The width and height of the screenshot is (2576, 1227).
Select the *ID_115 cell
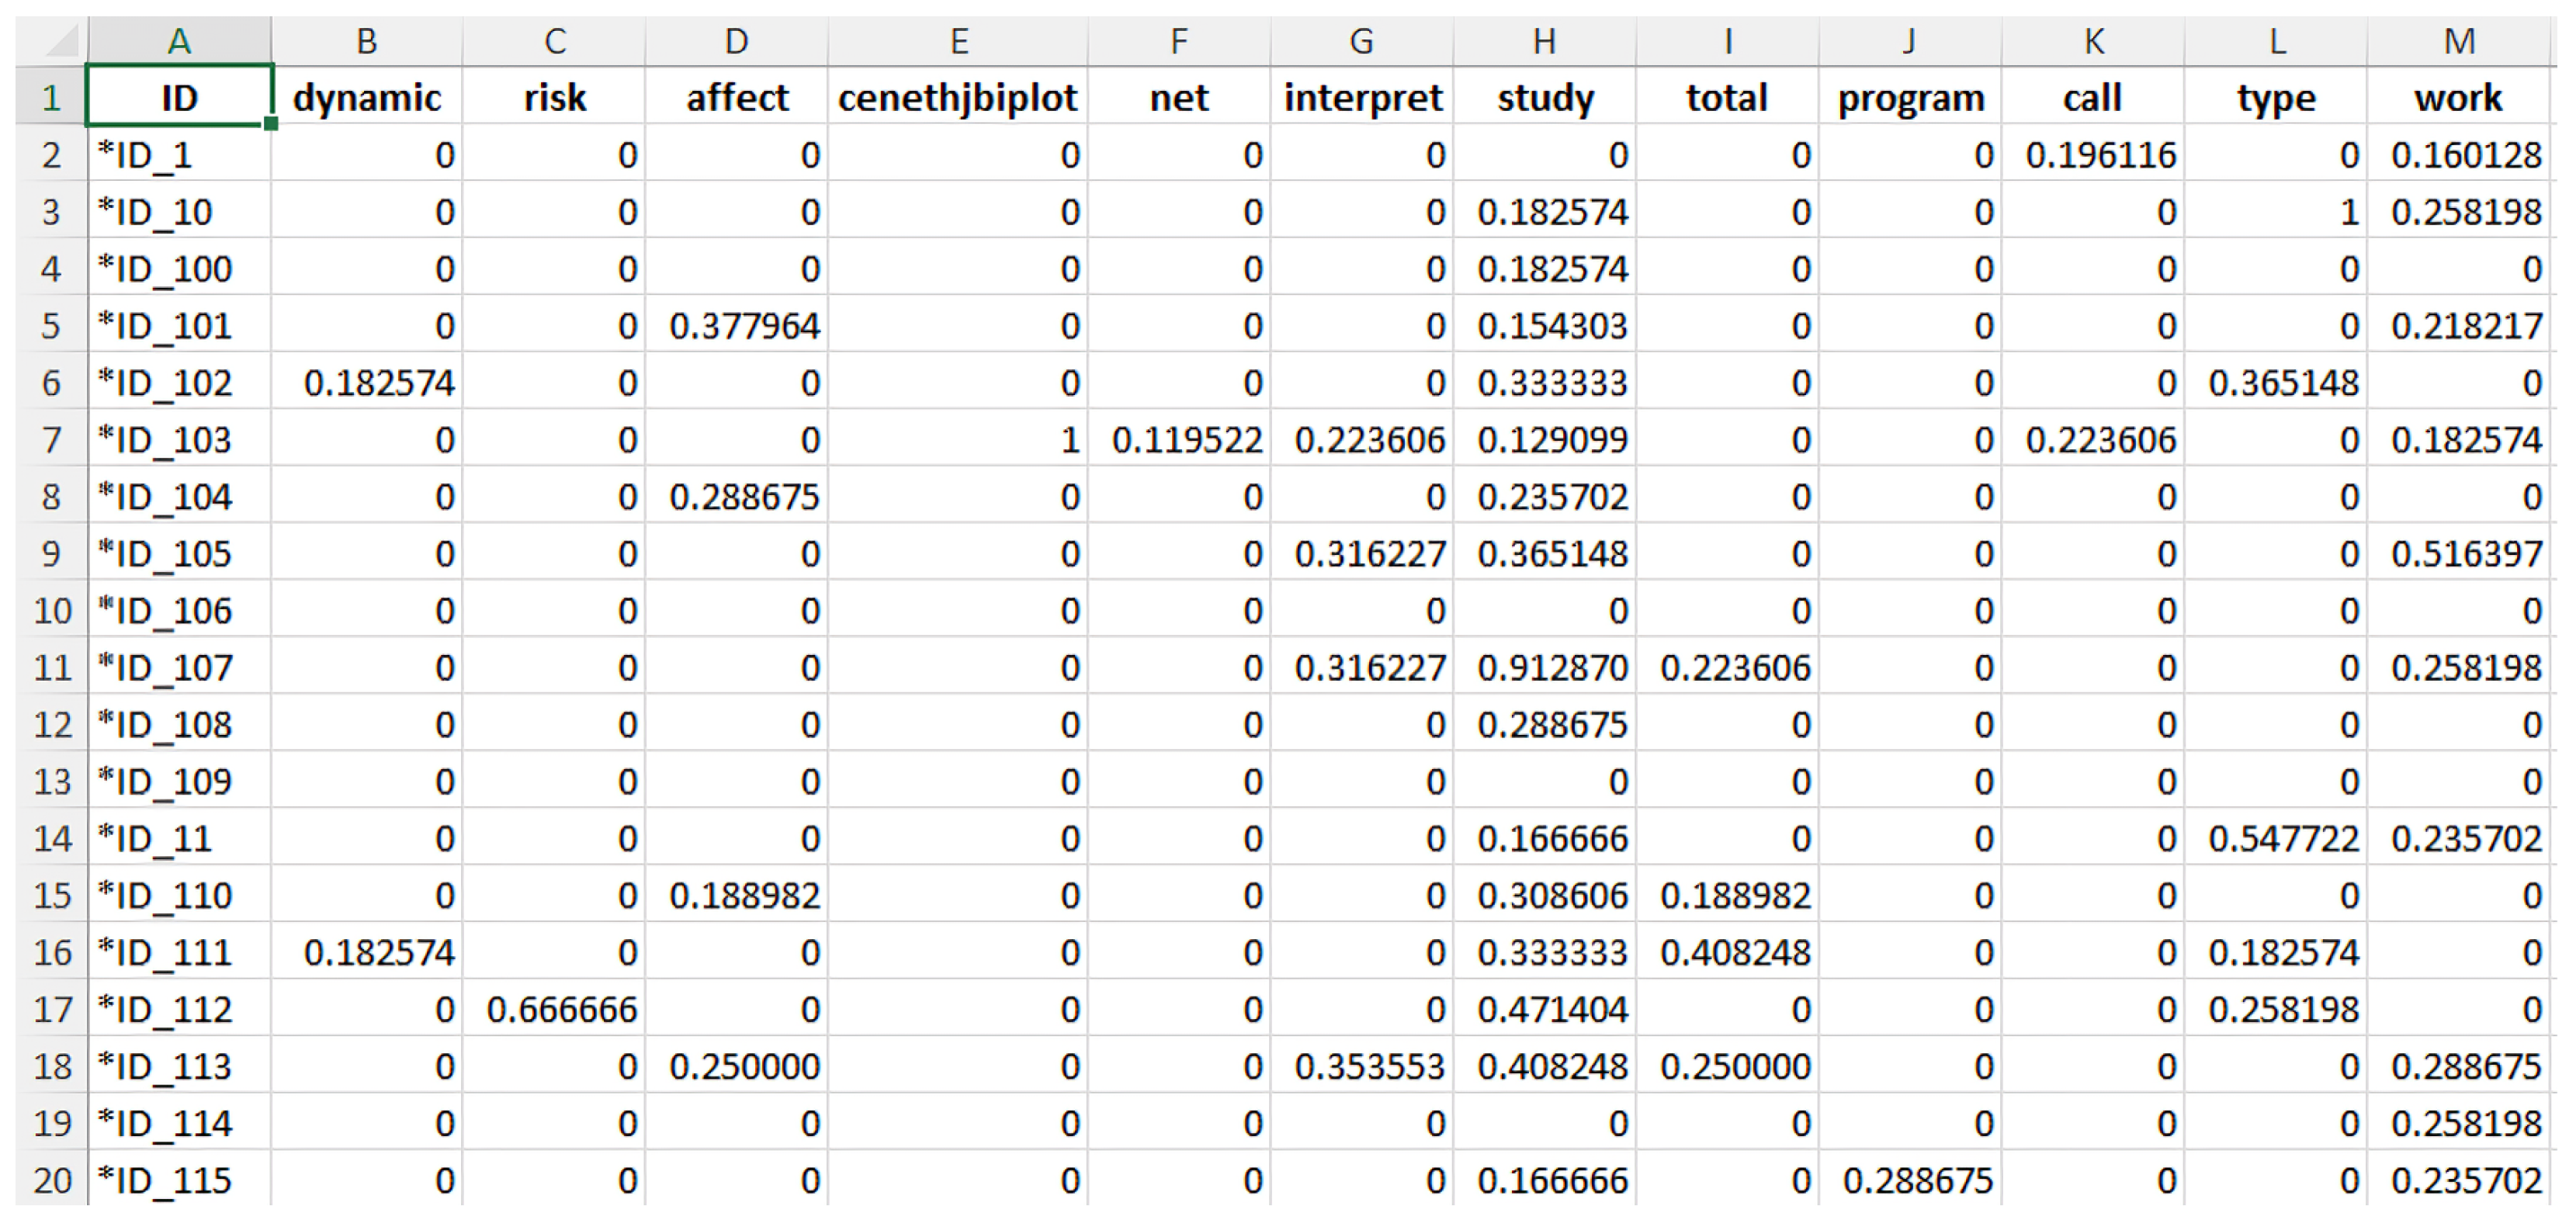(179, 1180)
